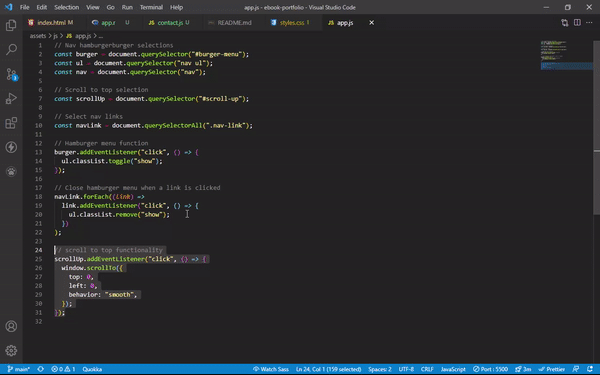Change line ending via CRLF item
Screen dimensions: 600x375
coord(427,369)
